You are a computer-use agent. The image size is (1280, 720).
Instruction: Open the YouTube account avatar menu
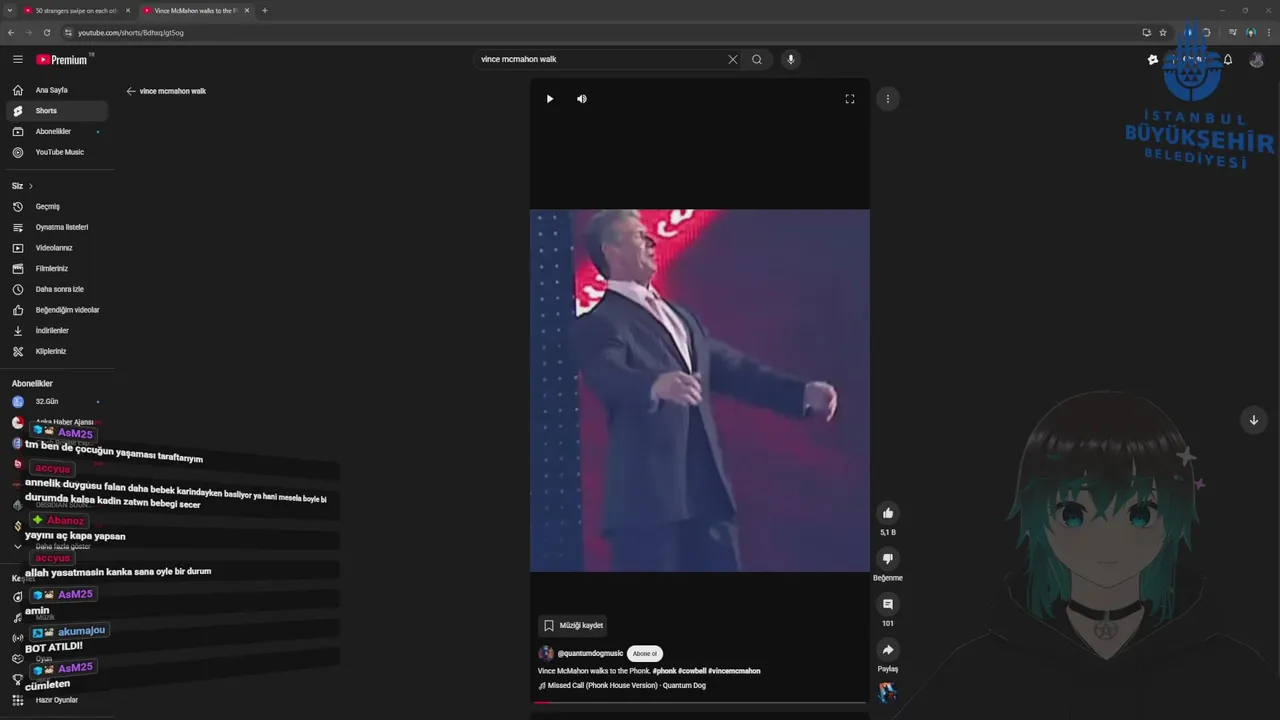click(1257, 59)
